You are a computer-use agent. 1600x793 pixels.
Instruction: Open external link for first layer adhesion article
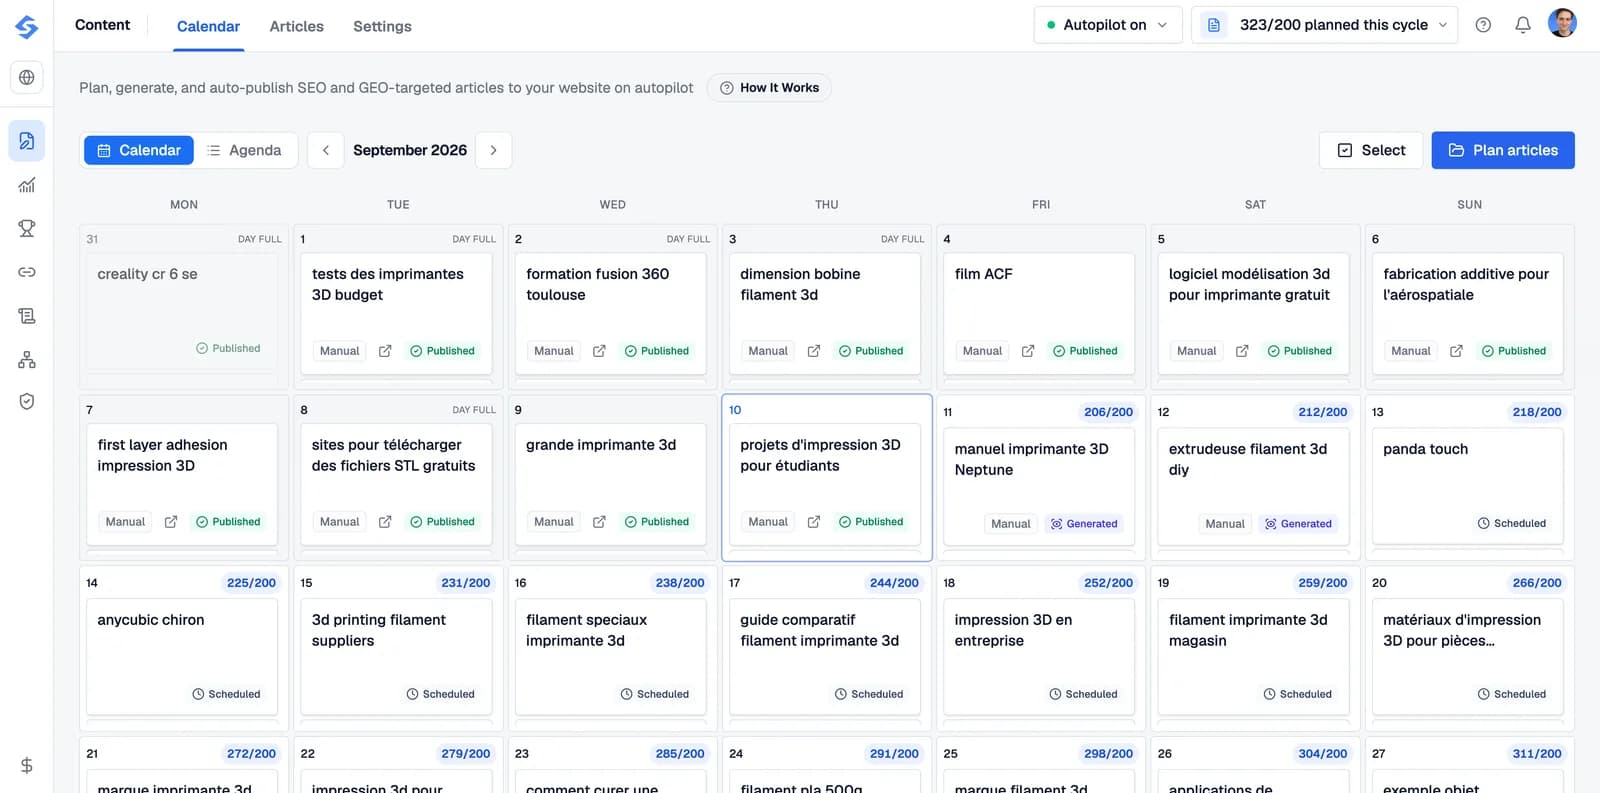[171, 522]
